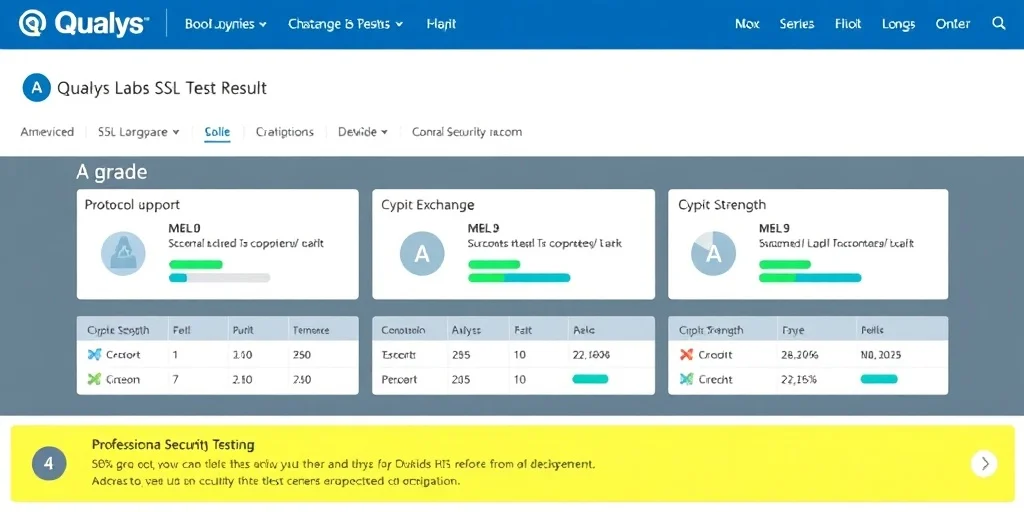
Task: Open the Conral Security tab
Action: pyautogui.click(x=467, y=132)
